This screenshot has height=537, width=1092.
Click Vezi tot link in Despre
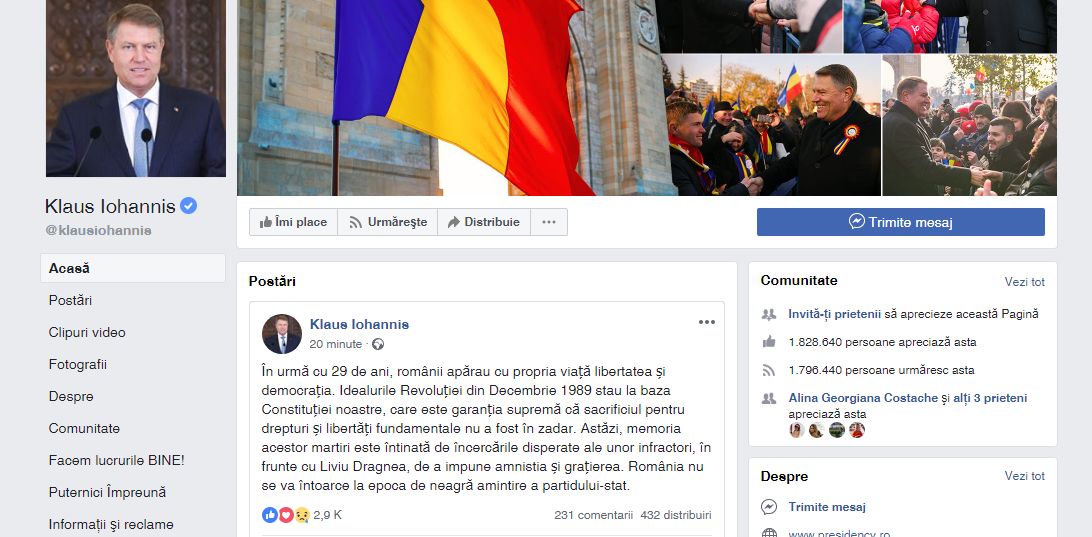pyautogui.click(x=1024, y=476)
